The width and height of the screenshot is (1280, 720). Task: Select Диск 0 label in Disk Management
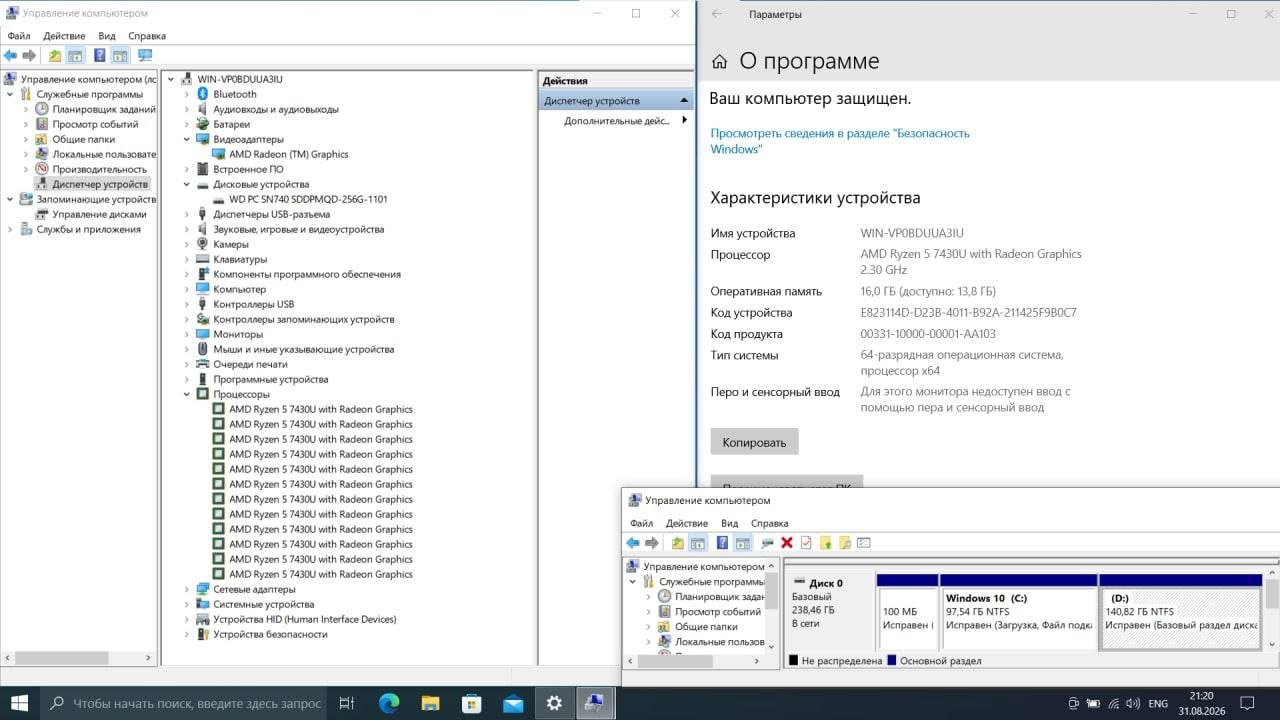pos(826,583)
